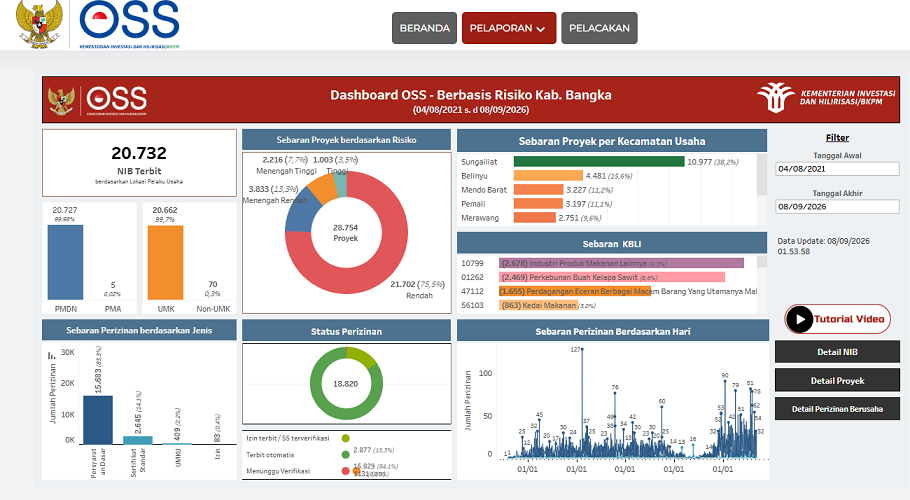Click KBLI code 10799

pos(472,263)
